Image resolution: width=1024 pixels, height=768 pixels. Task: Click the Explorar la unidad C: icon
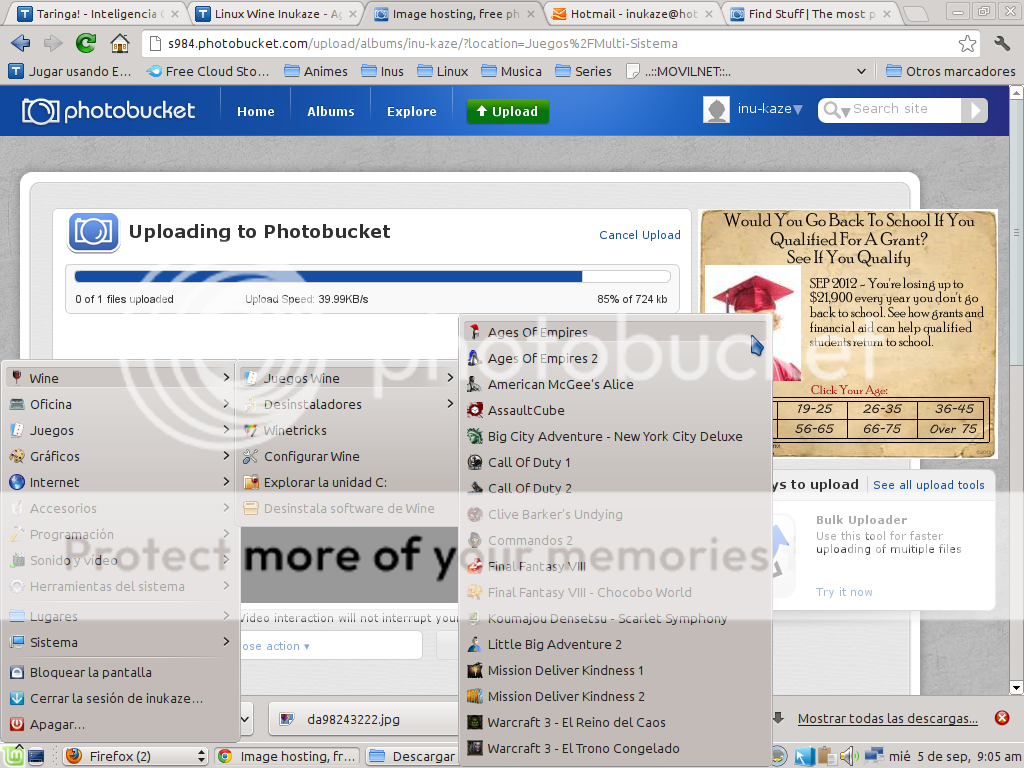pyautogui.click(x=250, y=483)
